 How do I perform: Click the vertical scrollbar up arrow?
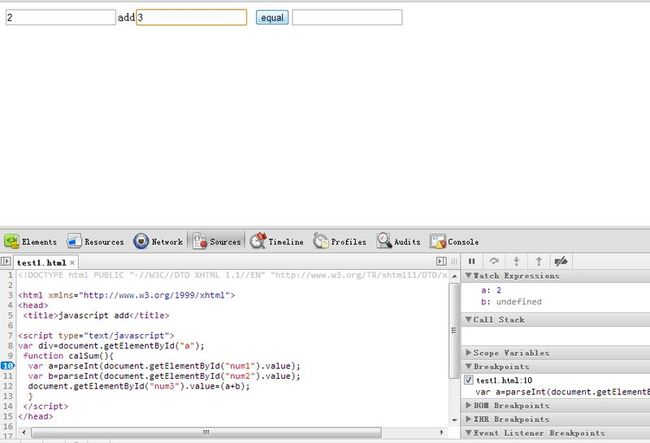[x=454, y=276]
